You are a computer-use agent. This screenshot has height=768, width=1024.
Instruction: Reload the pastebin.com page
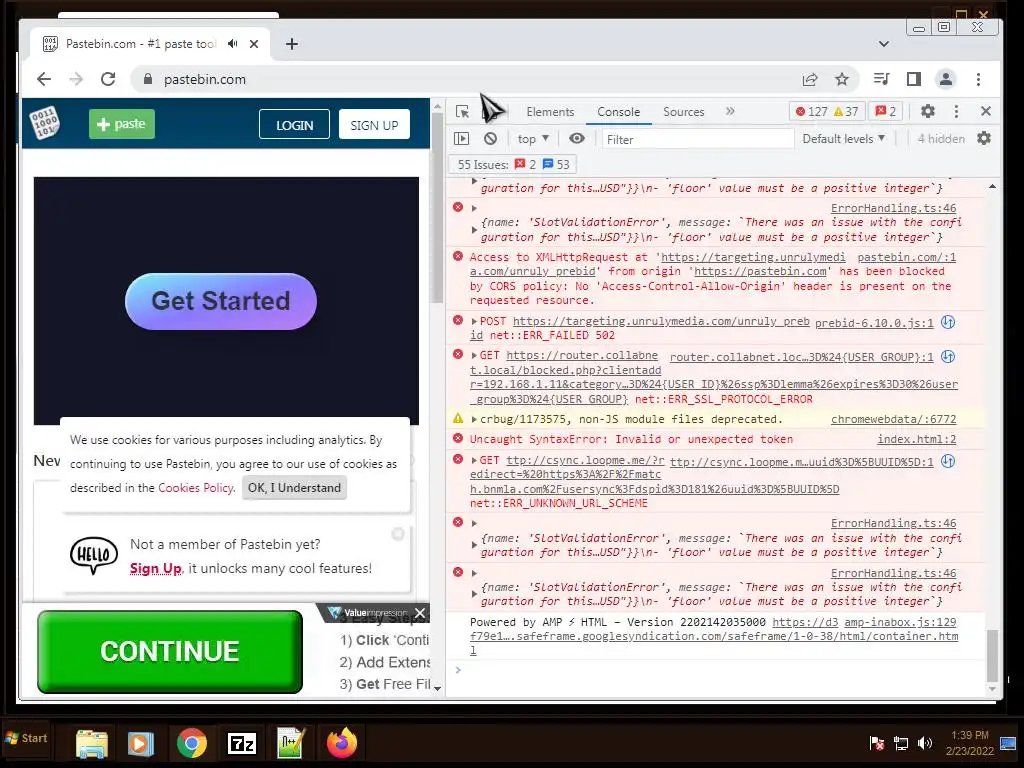tap(108, 79)
